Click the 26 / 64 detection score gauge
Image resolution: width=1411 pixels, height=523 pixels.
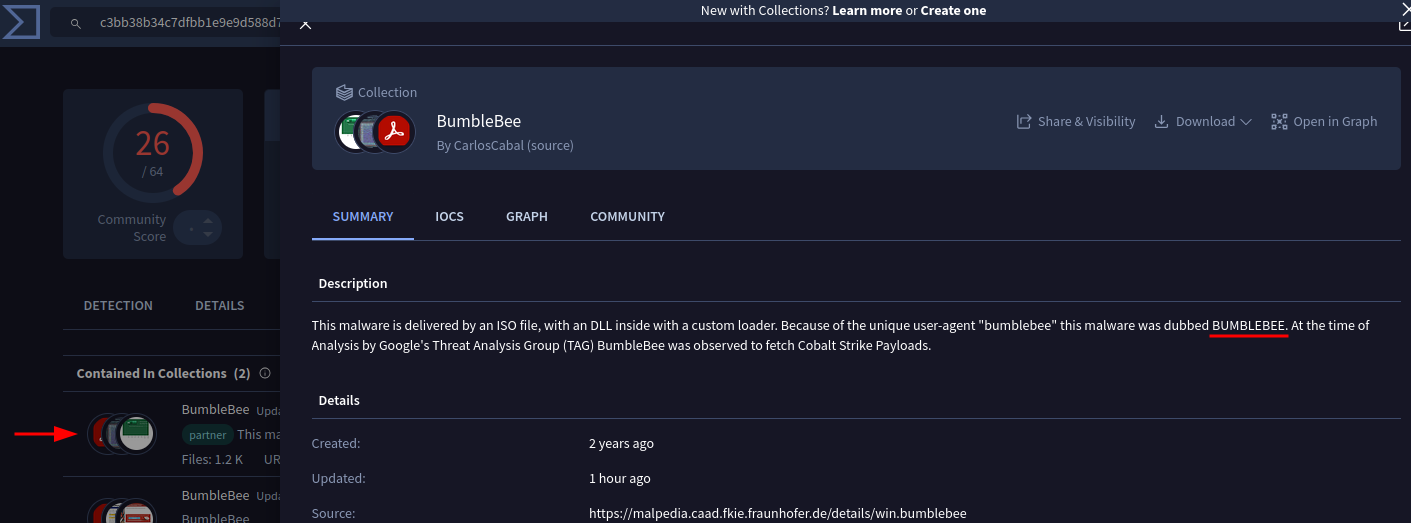pyautogui.click(x=153, y=151)
